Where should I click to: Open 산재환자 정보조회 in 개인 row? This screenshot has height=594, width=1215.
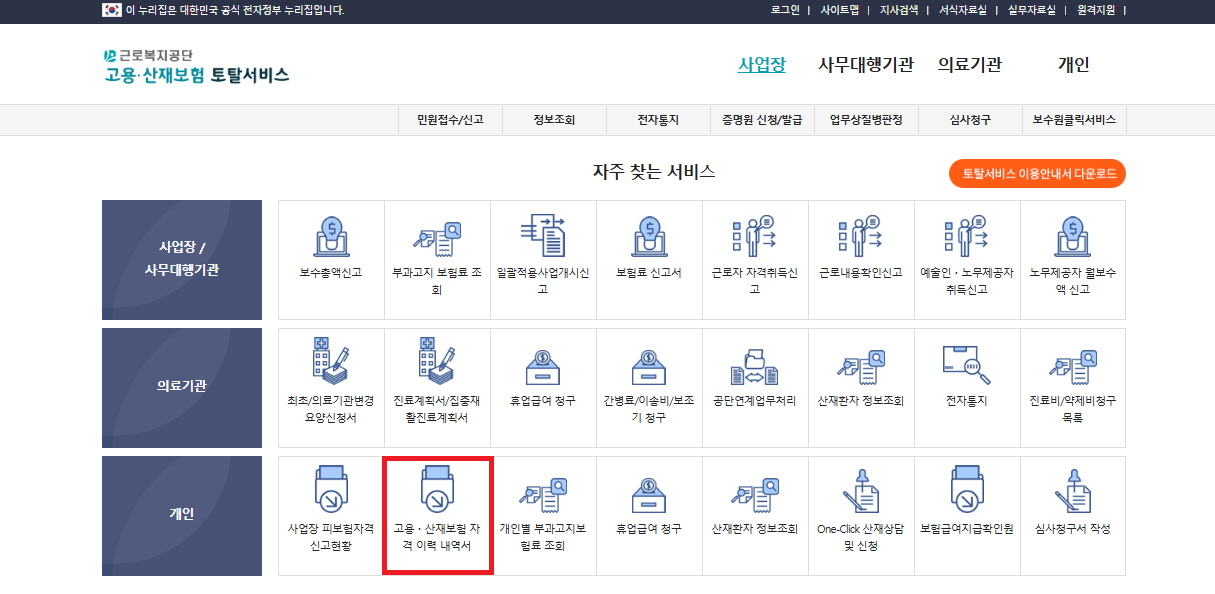[755, 513]
